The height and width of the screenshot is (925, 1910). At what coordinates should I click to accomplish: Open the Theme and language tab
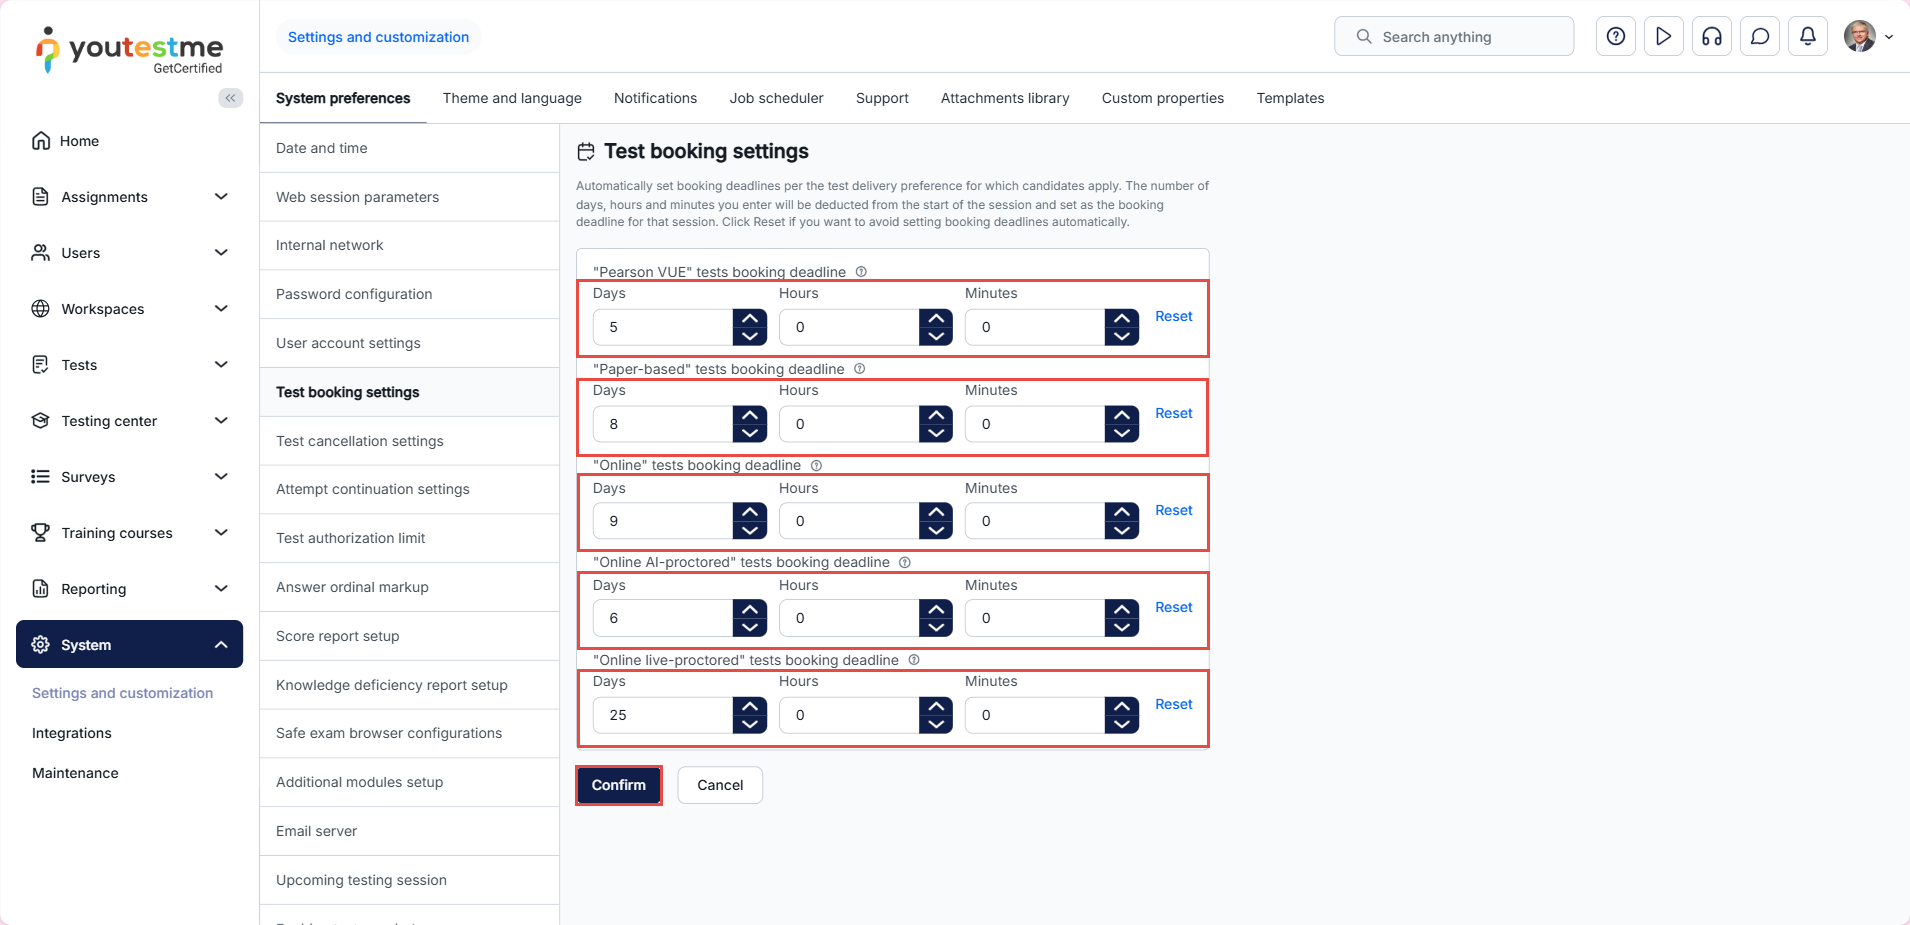[x=512, y=98]
